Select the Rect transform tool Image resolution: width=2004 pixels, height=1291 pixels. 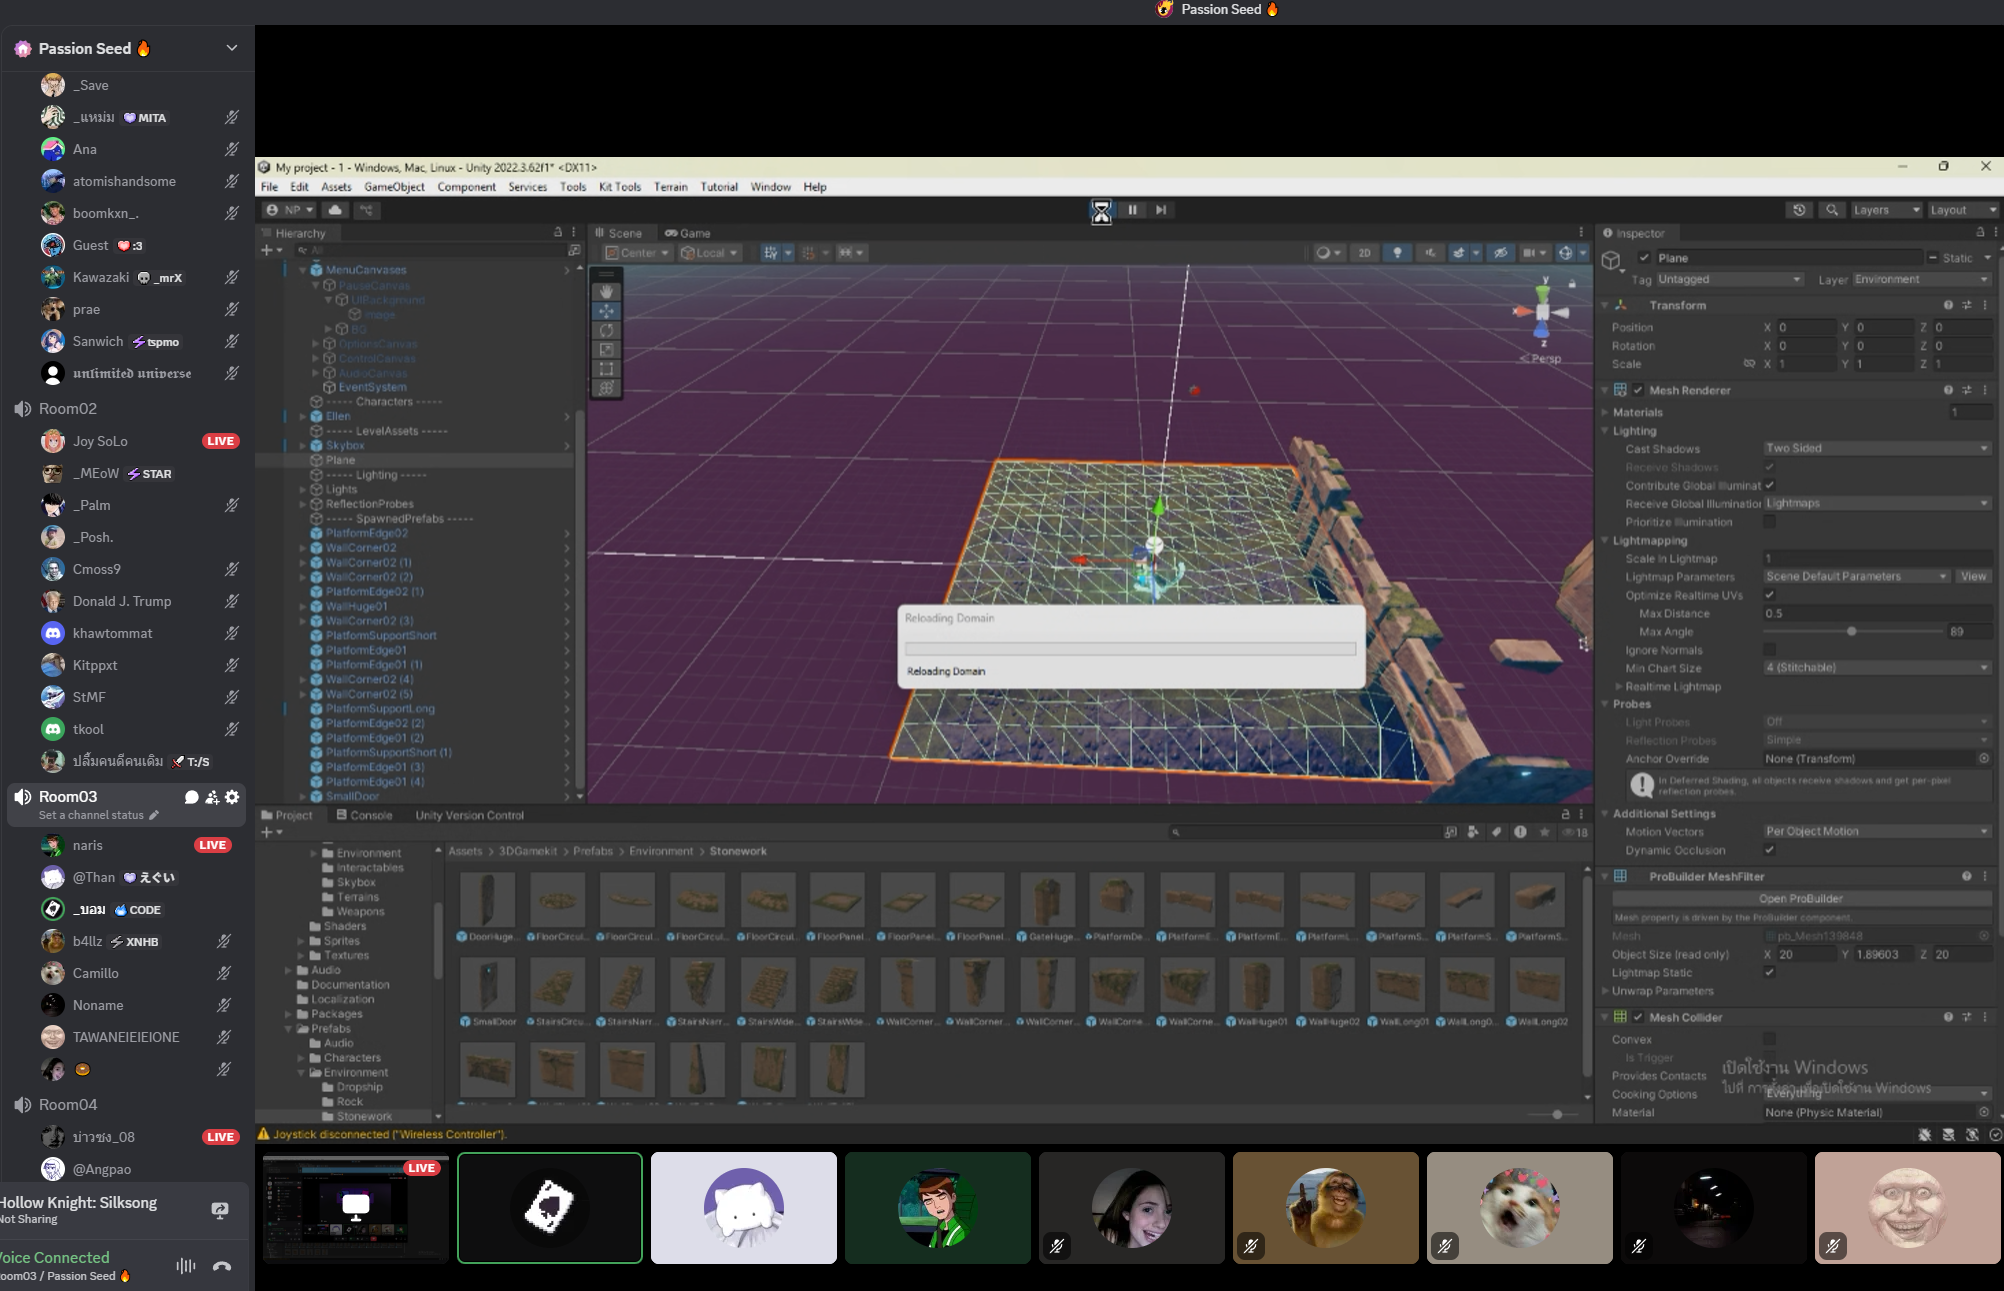606,368
